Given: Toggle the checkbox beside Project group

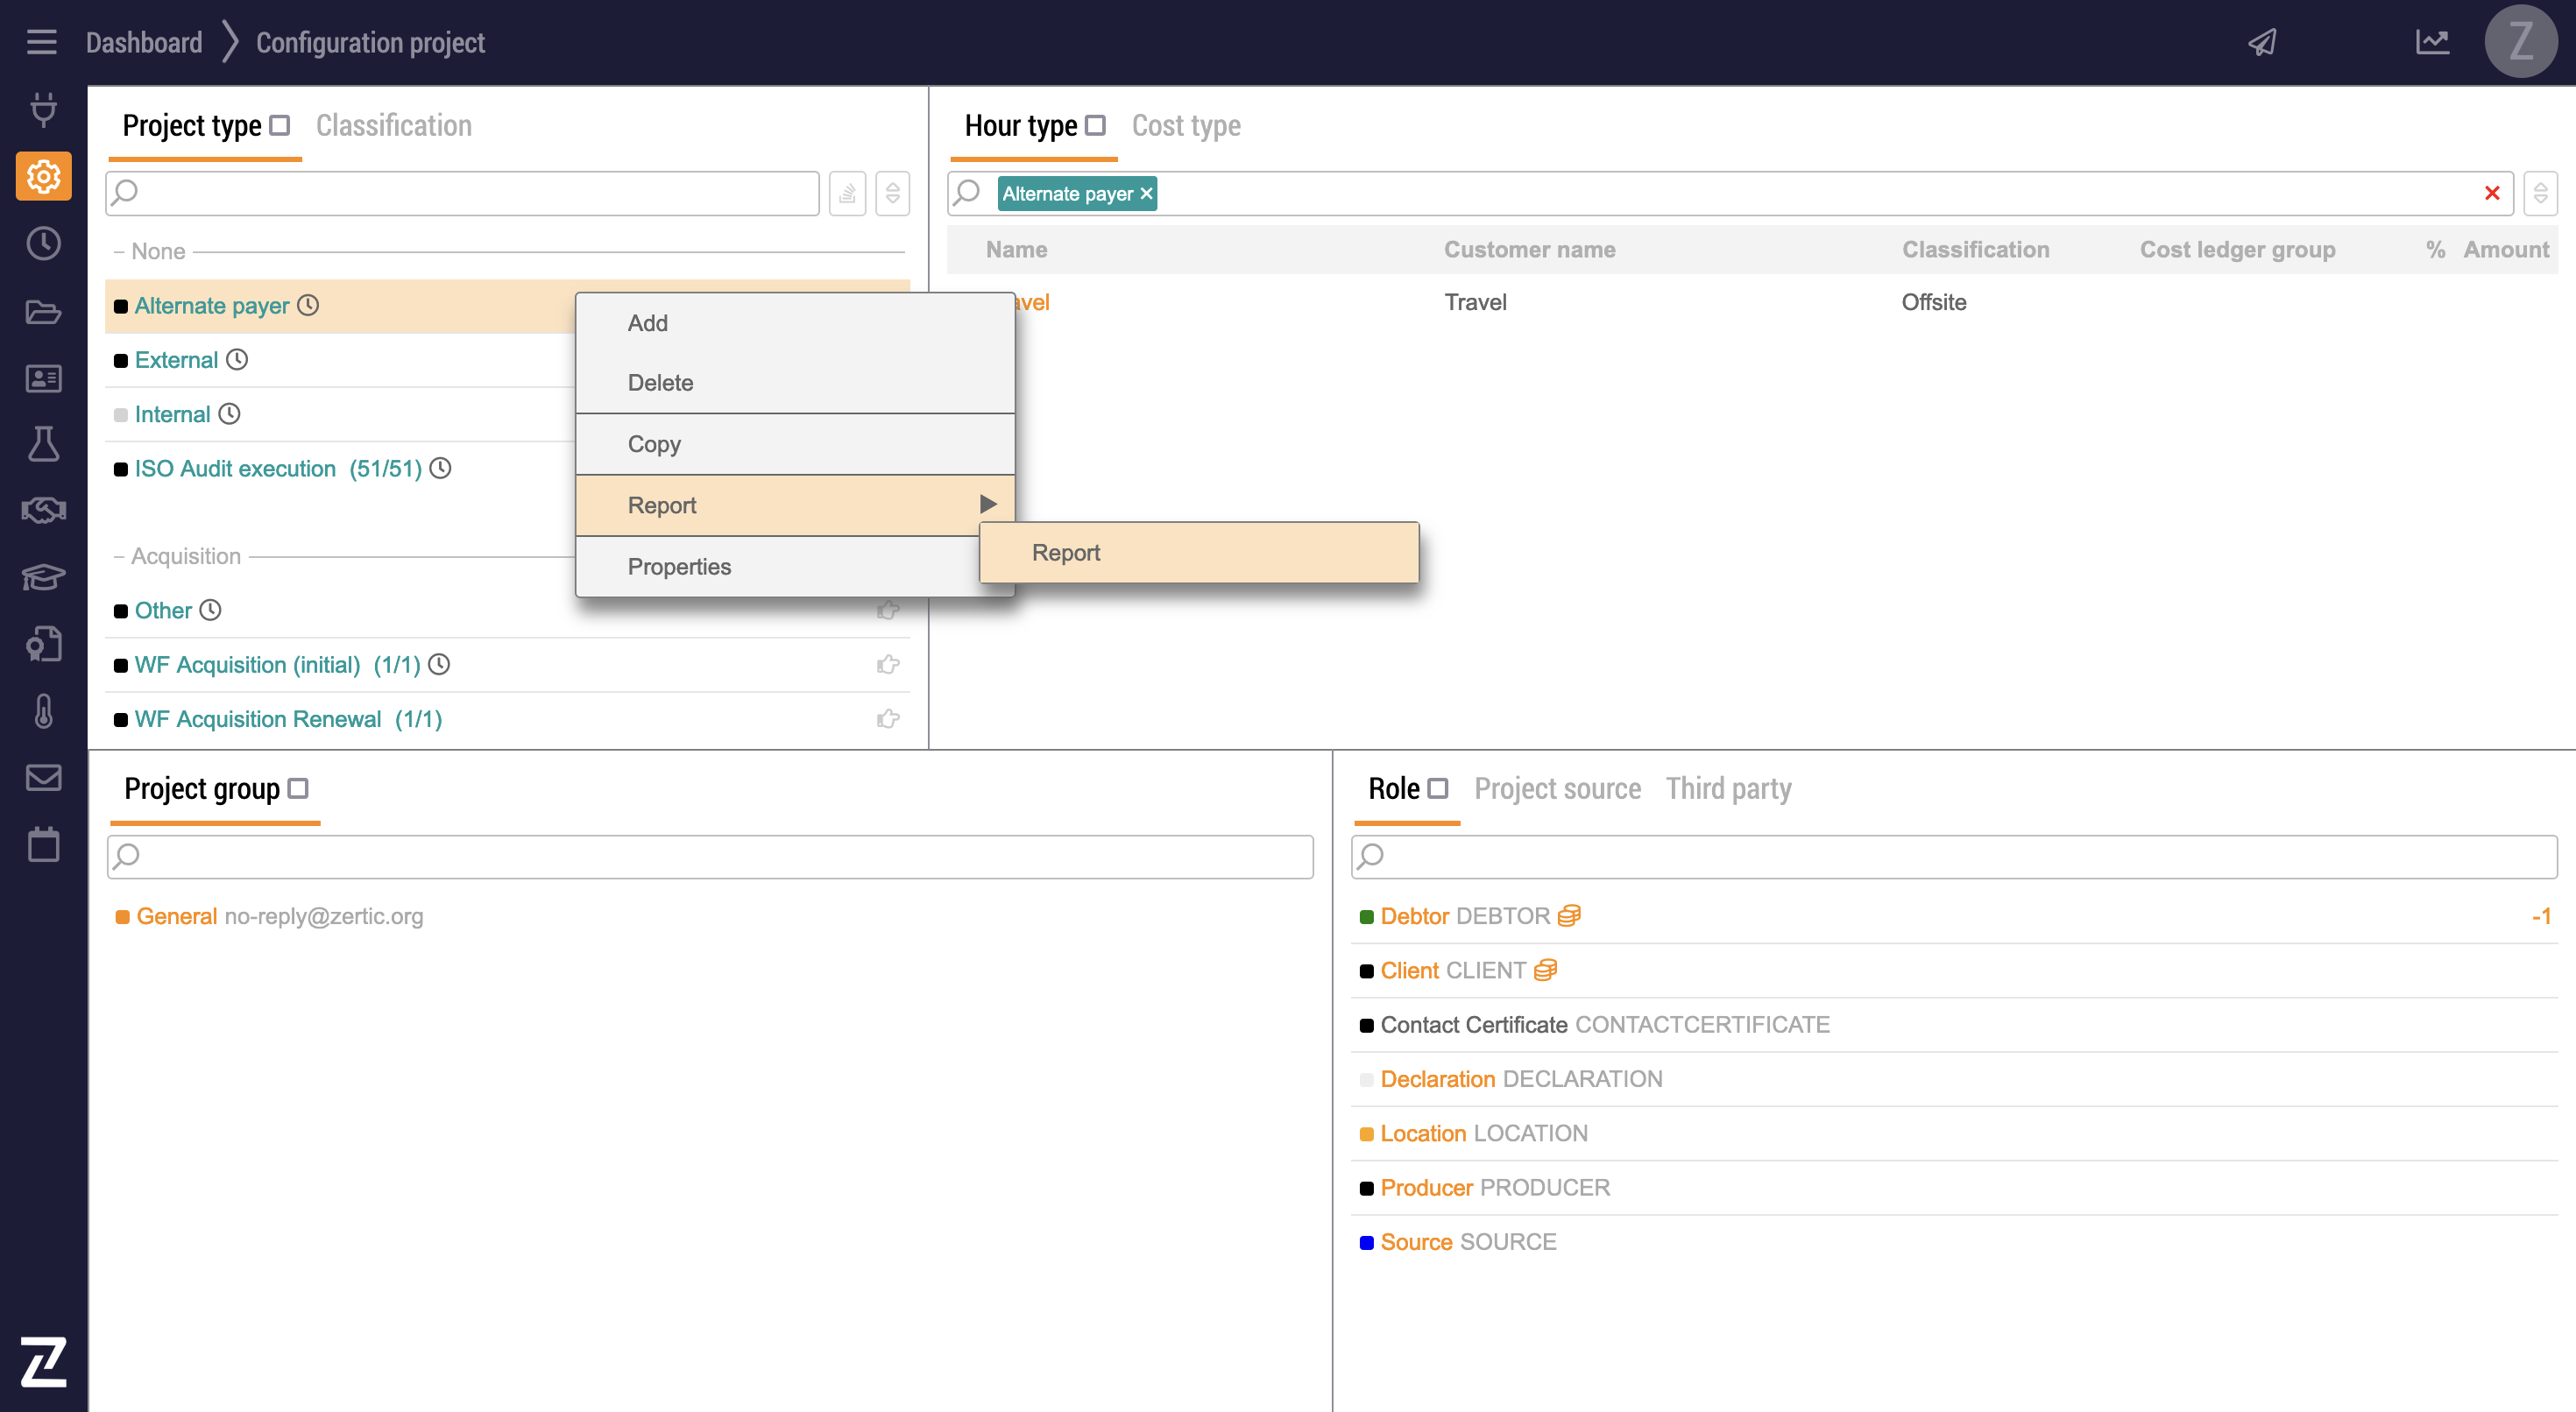Looking at the screenshot, I should click(298, 788).
